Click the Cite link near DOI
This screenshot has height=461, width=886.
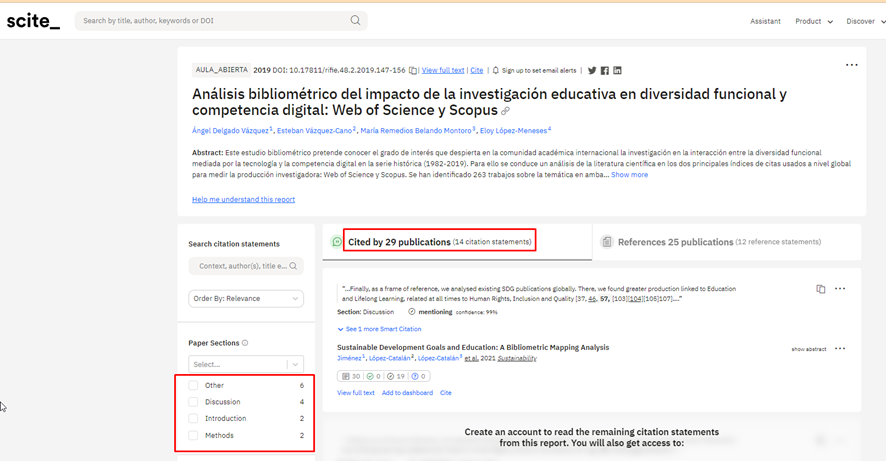coord(477,71)
